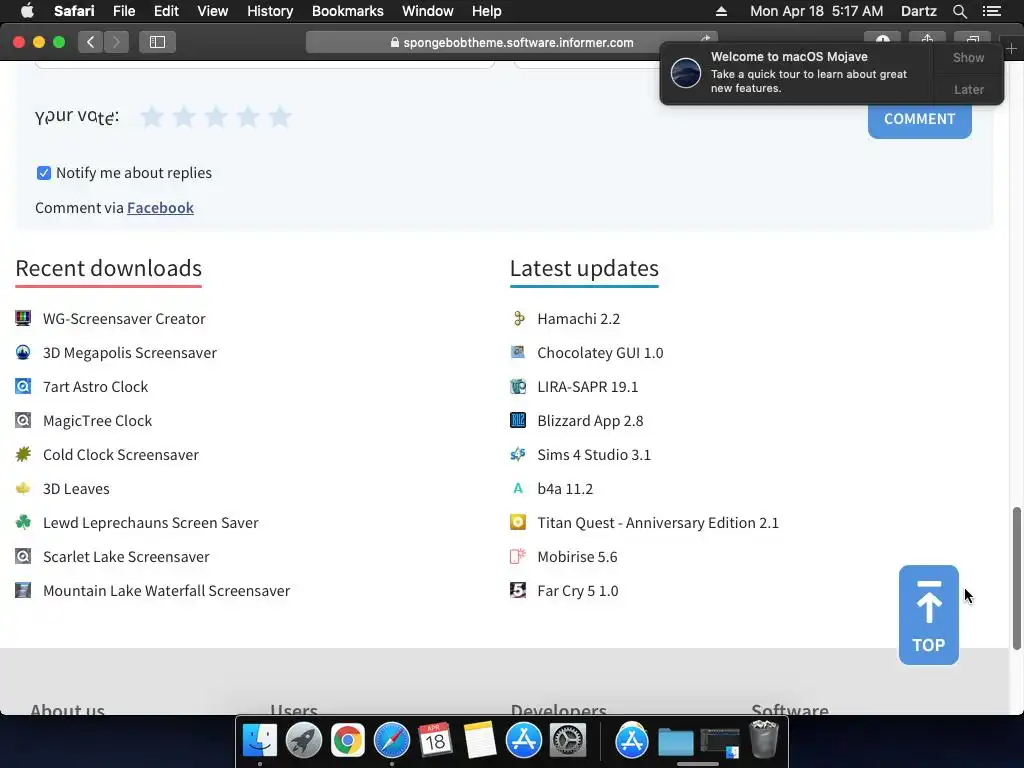The image size is (1024, 768).
Task: Click the Blizzard App icon
Action: [x=518, y=420]
